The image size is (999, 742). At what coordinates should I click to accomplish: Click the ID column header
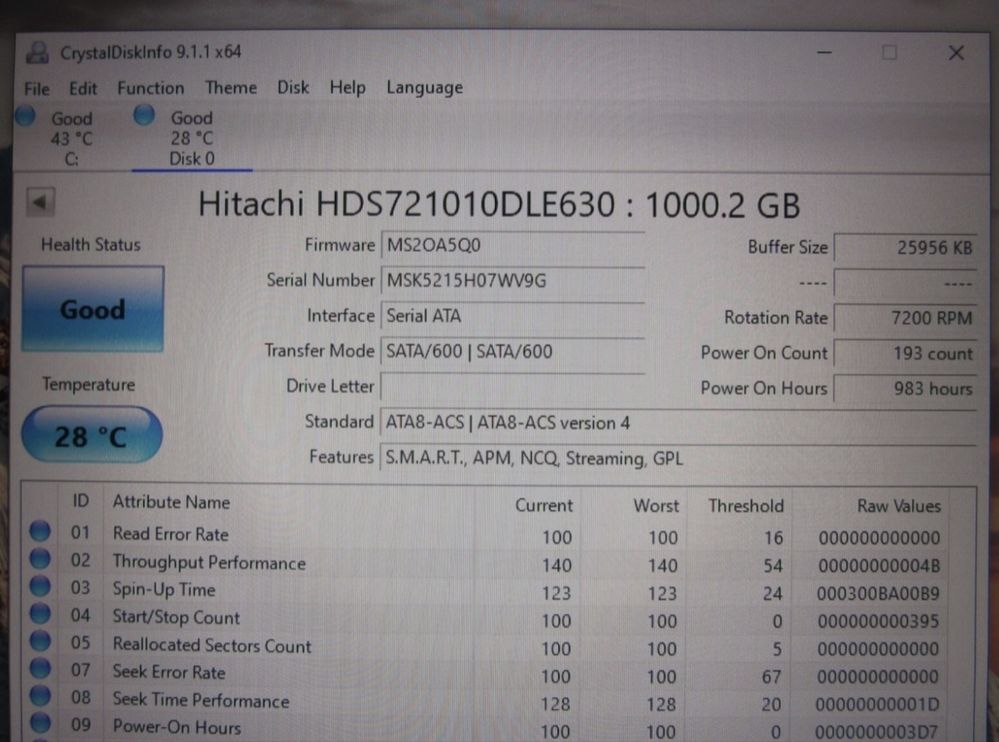pyautogui.click(x=80, y=501)
